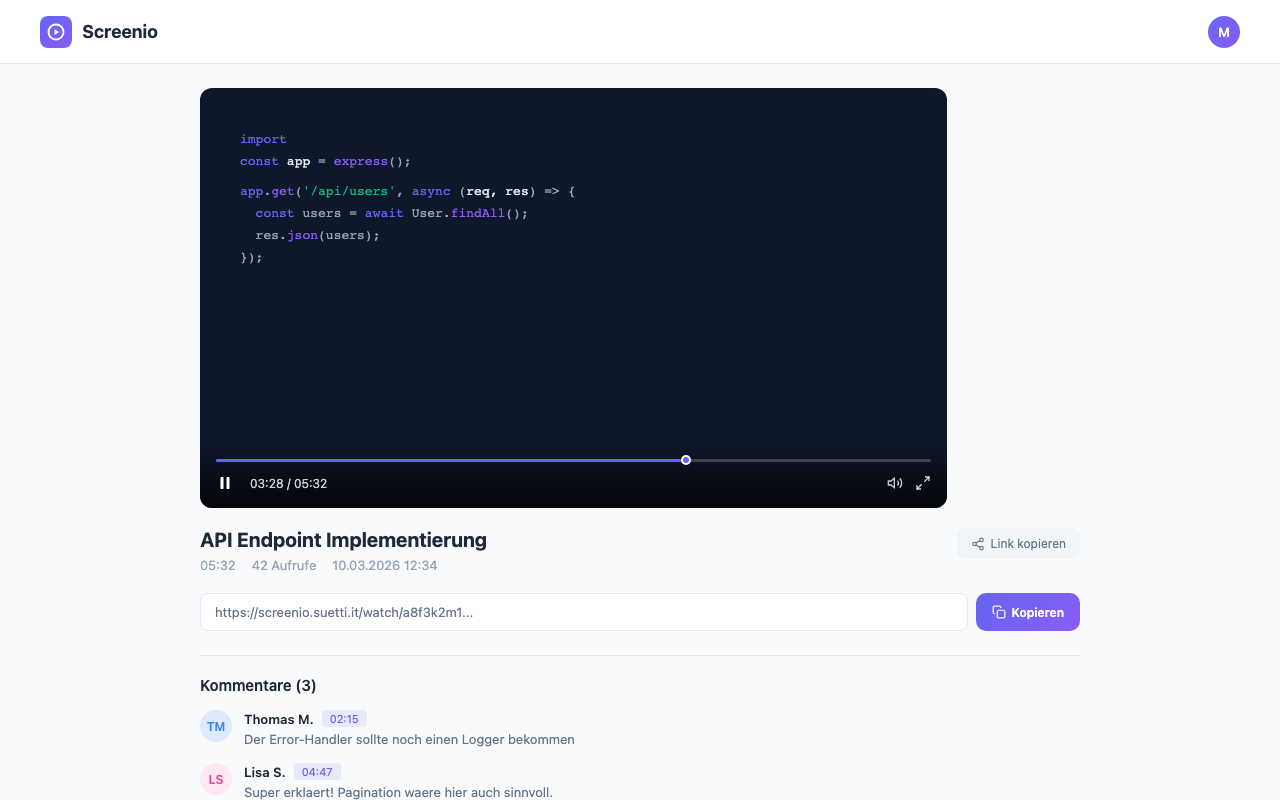This screenshot has width=1280, height=800.
Task: Click the '42 Aufrufe' view counter
Action: (283, 565)
